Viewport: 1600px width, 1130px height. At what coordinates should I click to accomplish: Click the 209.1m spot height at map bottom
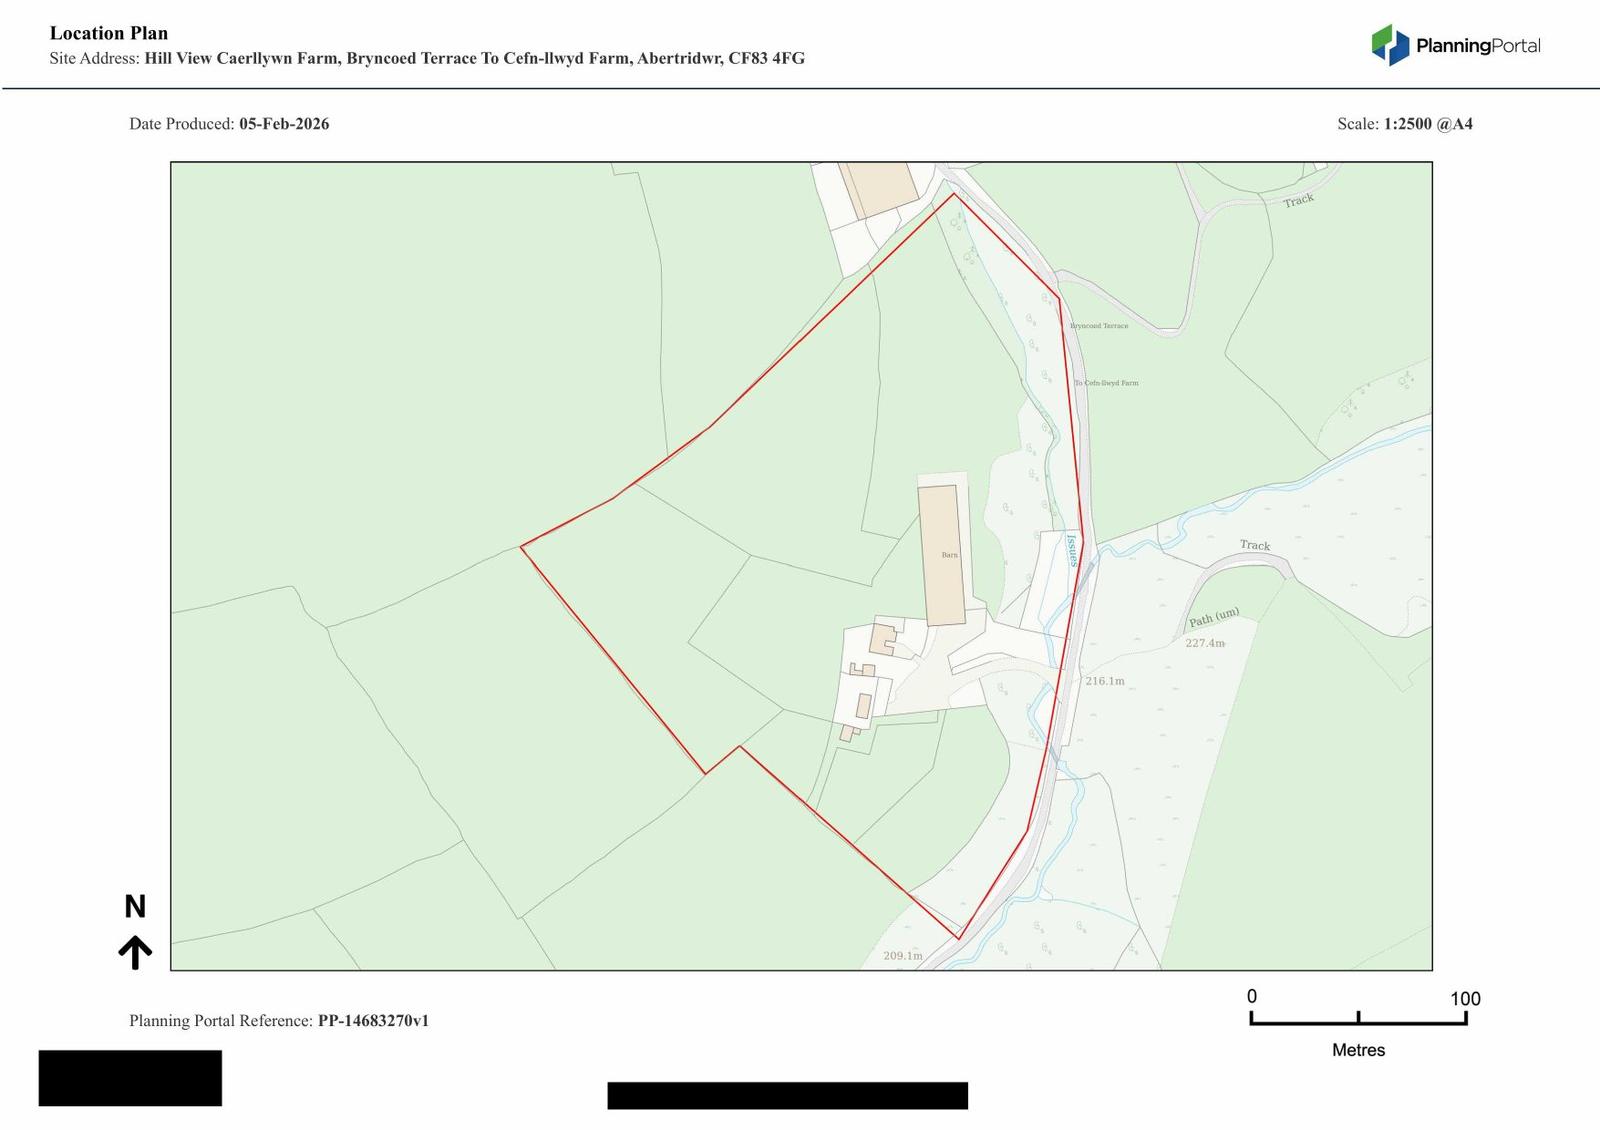click(903, 956)
